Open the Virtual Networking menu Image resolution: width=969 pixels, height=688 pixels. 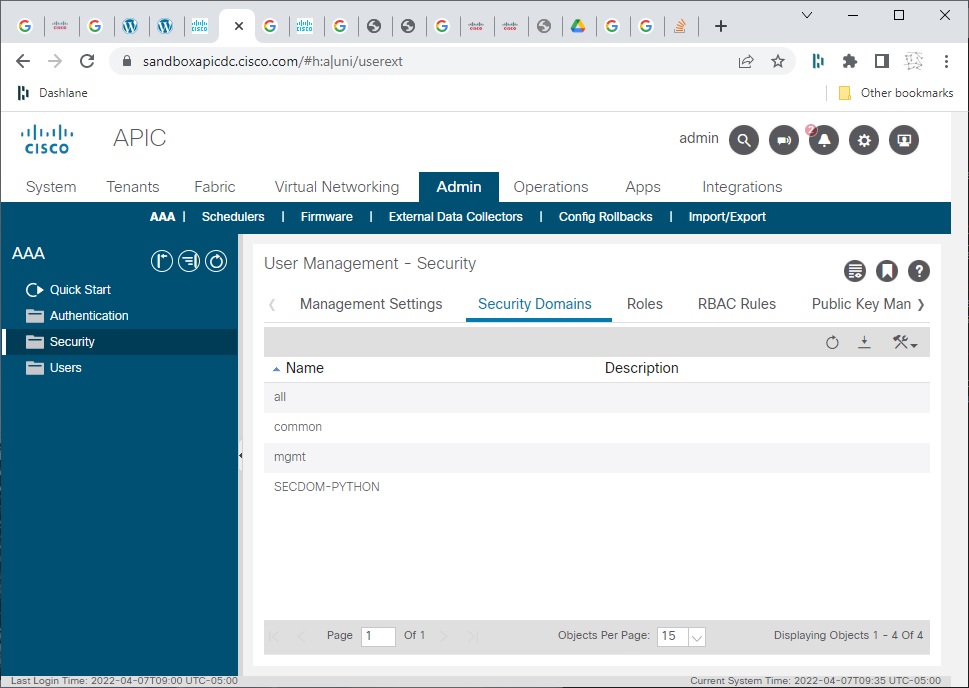click(x=337, y=187)
